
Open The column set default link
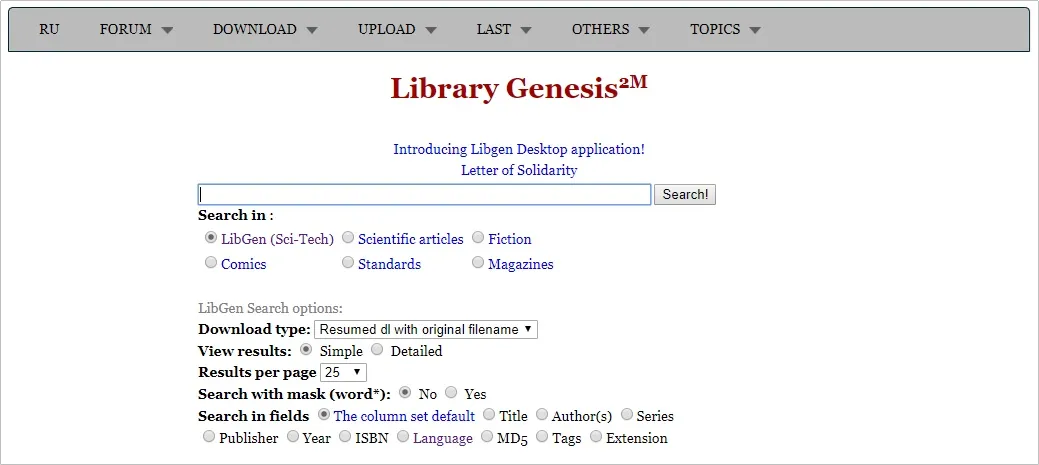pyautogui.click(x=404, y=416)
